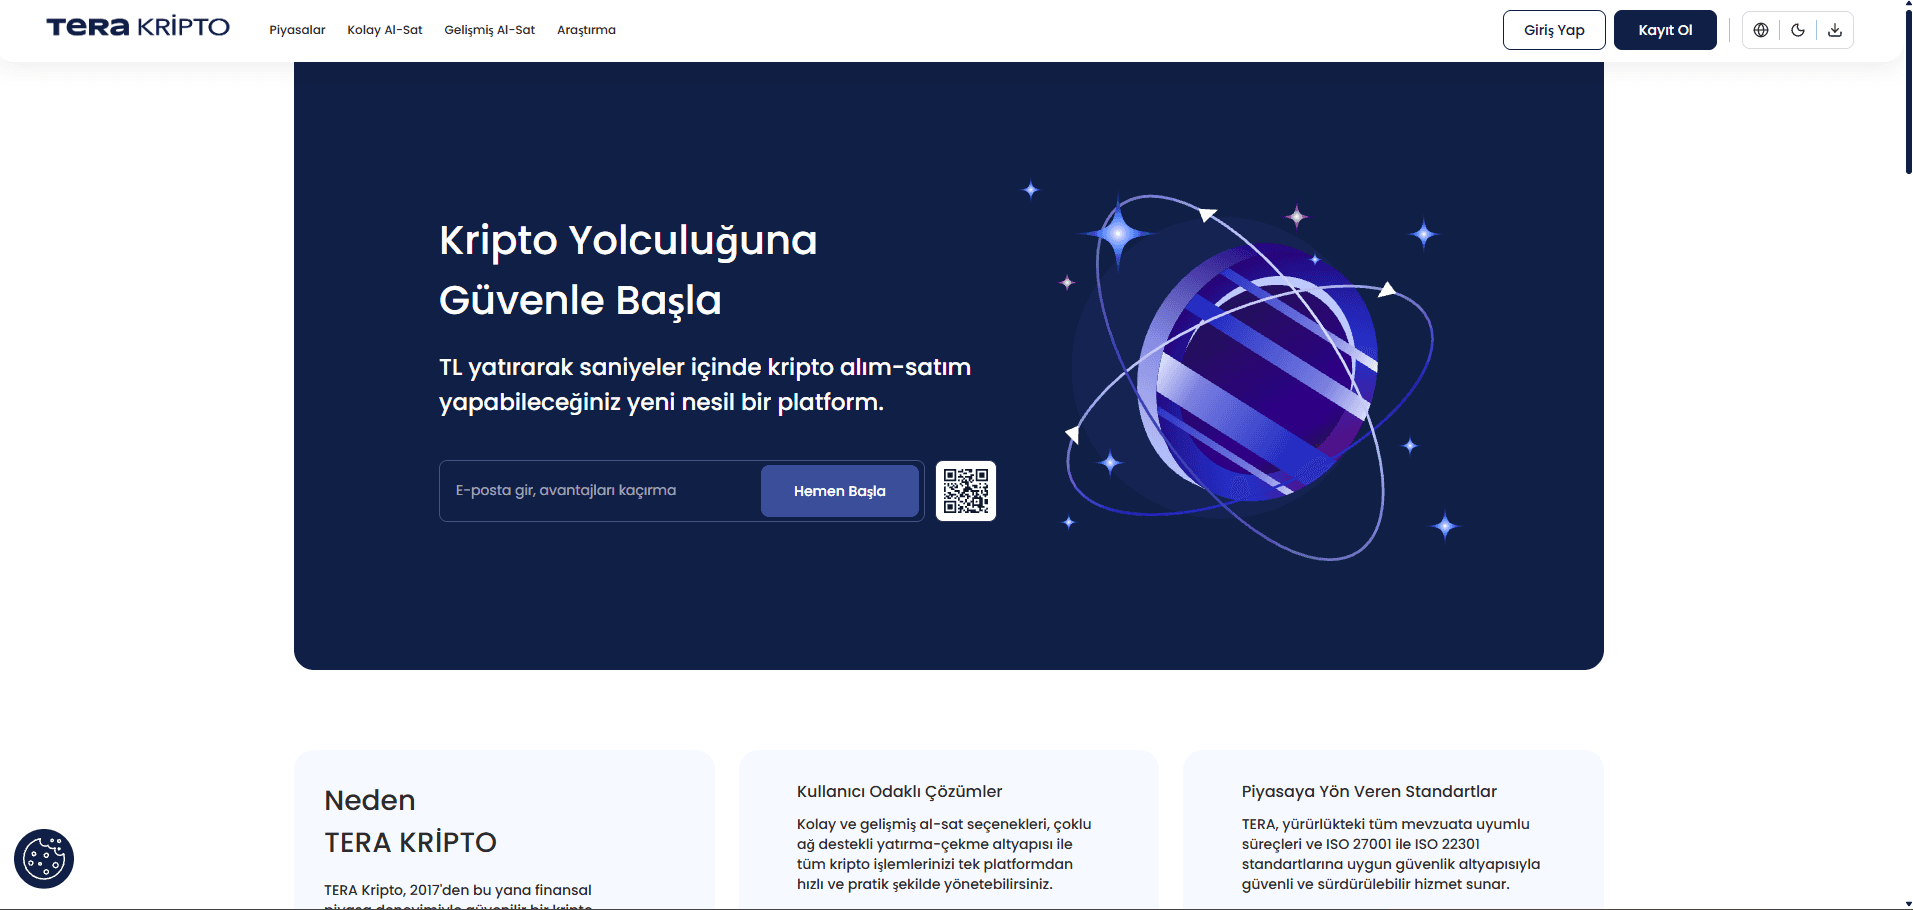Select the 'Kripto Yolculuğuna Güvenle Başla' heading
Viewport: 1913px width, 910px height.
628,270
